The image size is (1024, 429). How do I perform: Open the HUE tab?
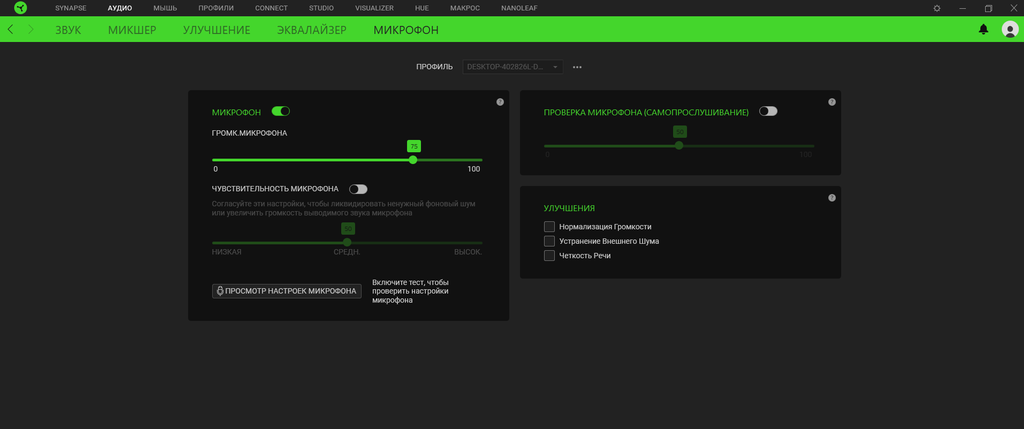[x=422, y=8]
